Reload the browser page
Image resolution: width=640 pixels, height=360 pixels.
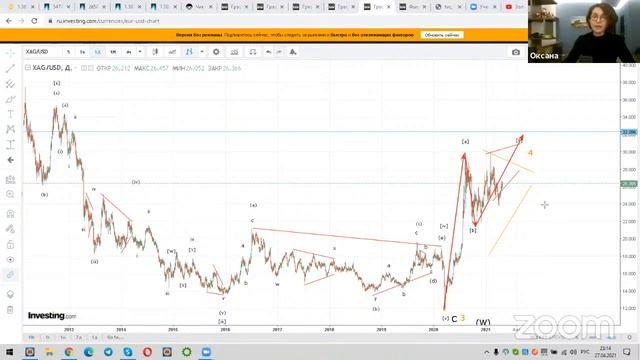click(34, 21)
